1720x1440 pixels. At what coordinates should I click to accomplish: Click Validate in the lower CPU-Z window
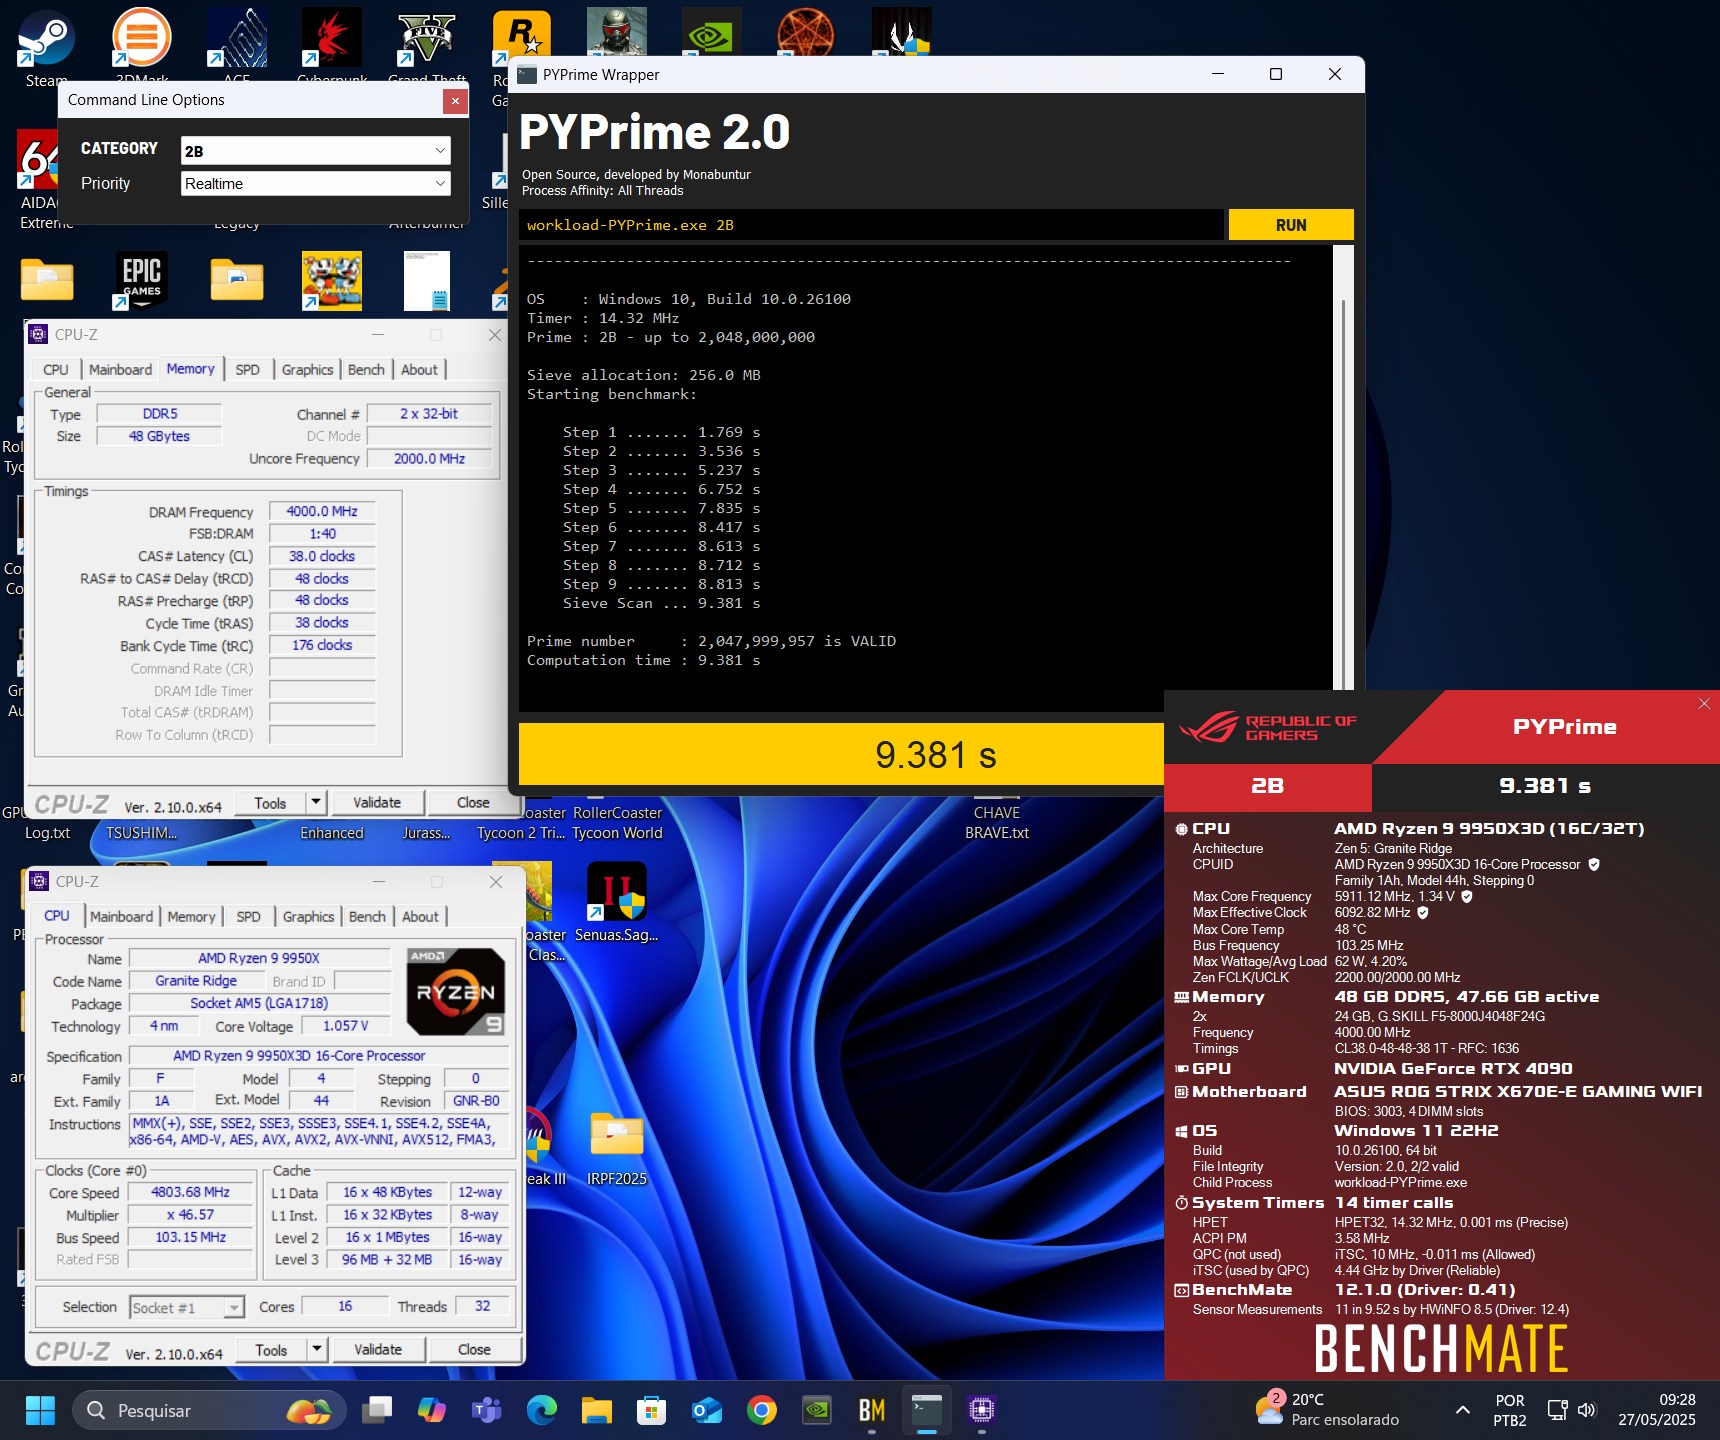[x=378, y=1349]
